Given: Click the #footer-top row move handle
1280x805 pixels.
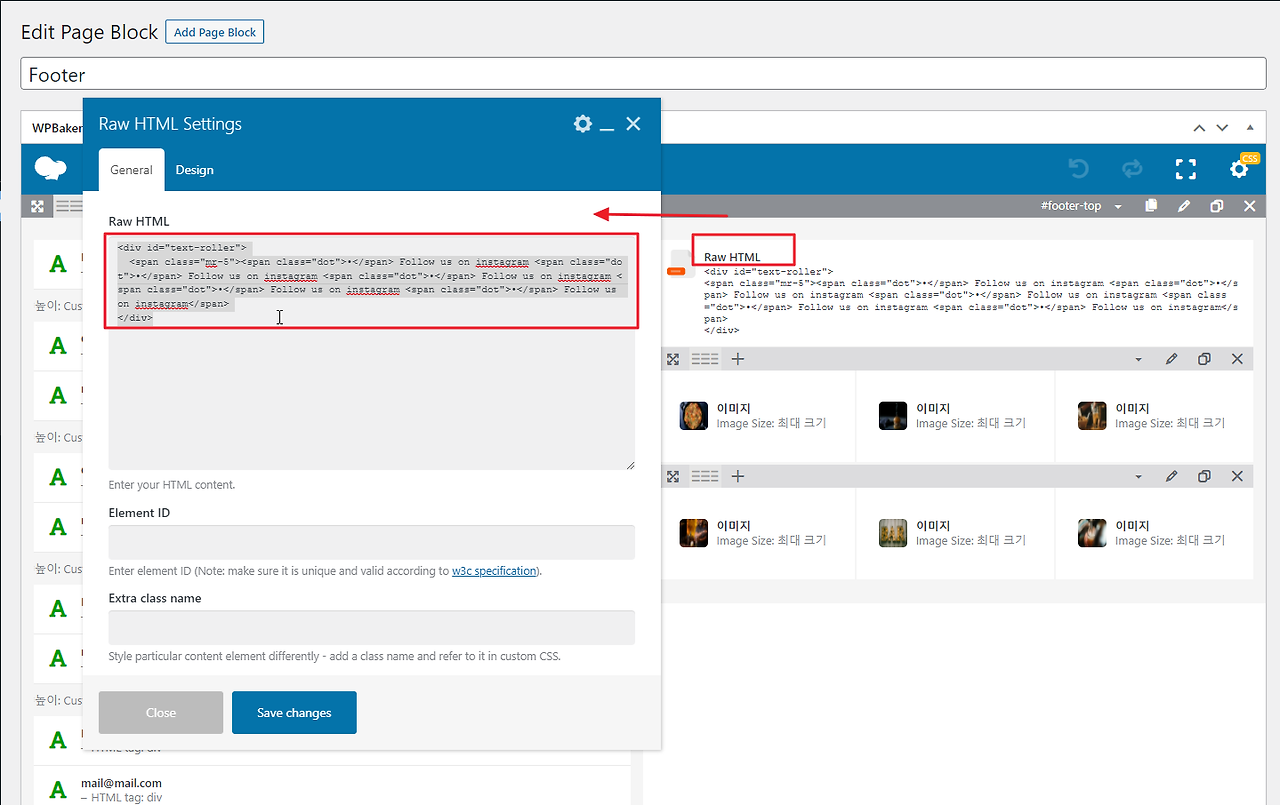Looking at the screenshot, I should (37, 206).
